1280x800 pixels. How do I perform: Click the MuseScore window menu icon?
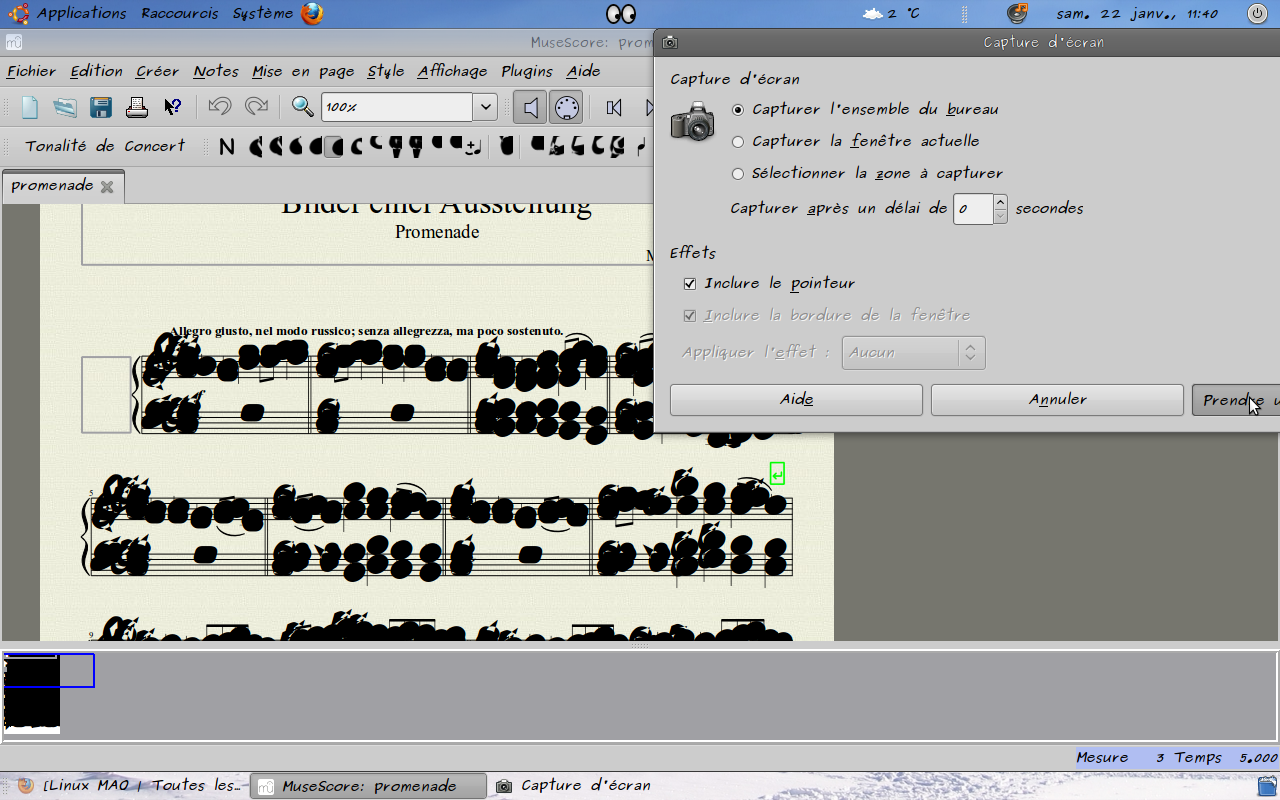point(14,43)
